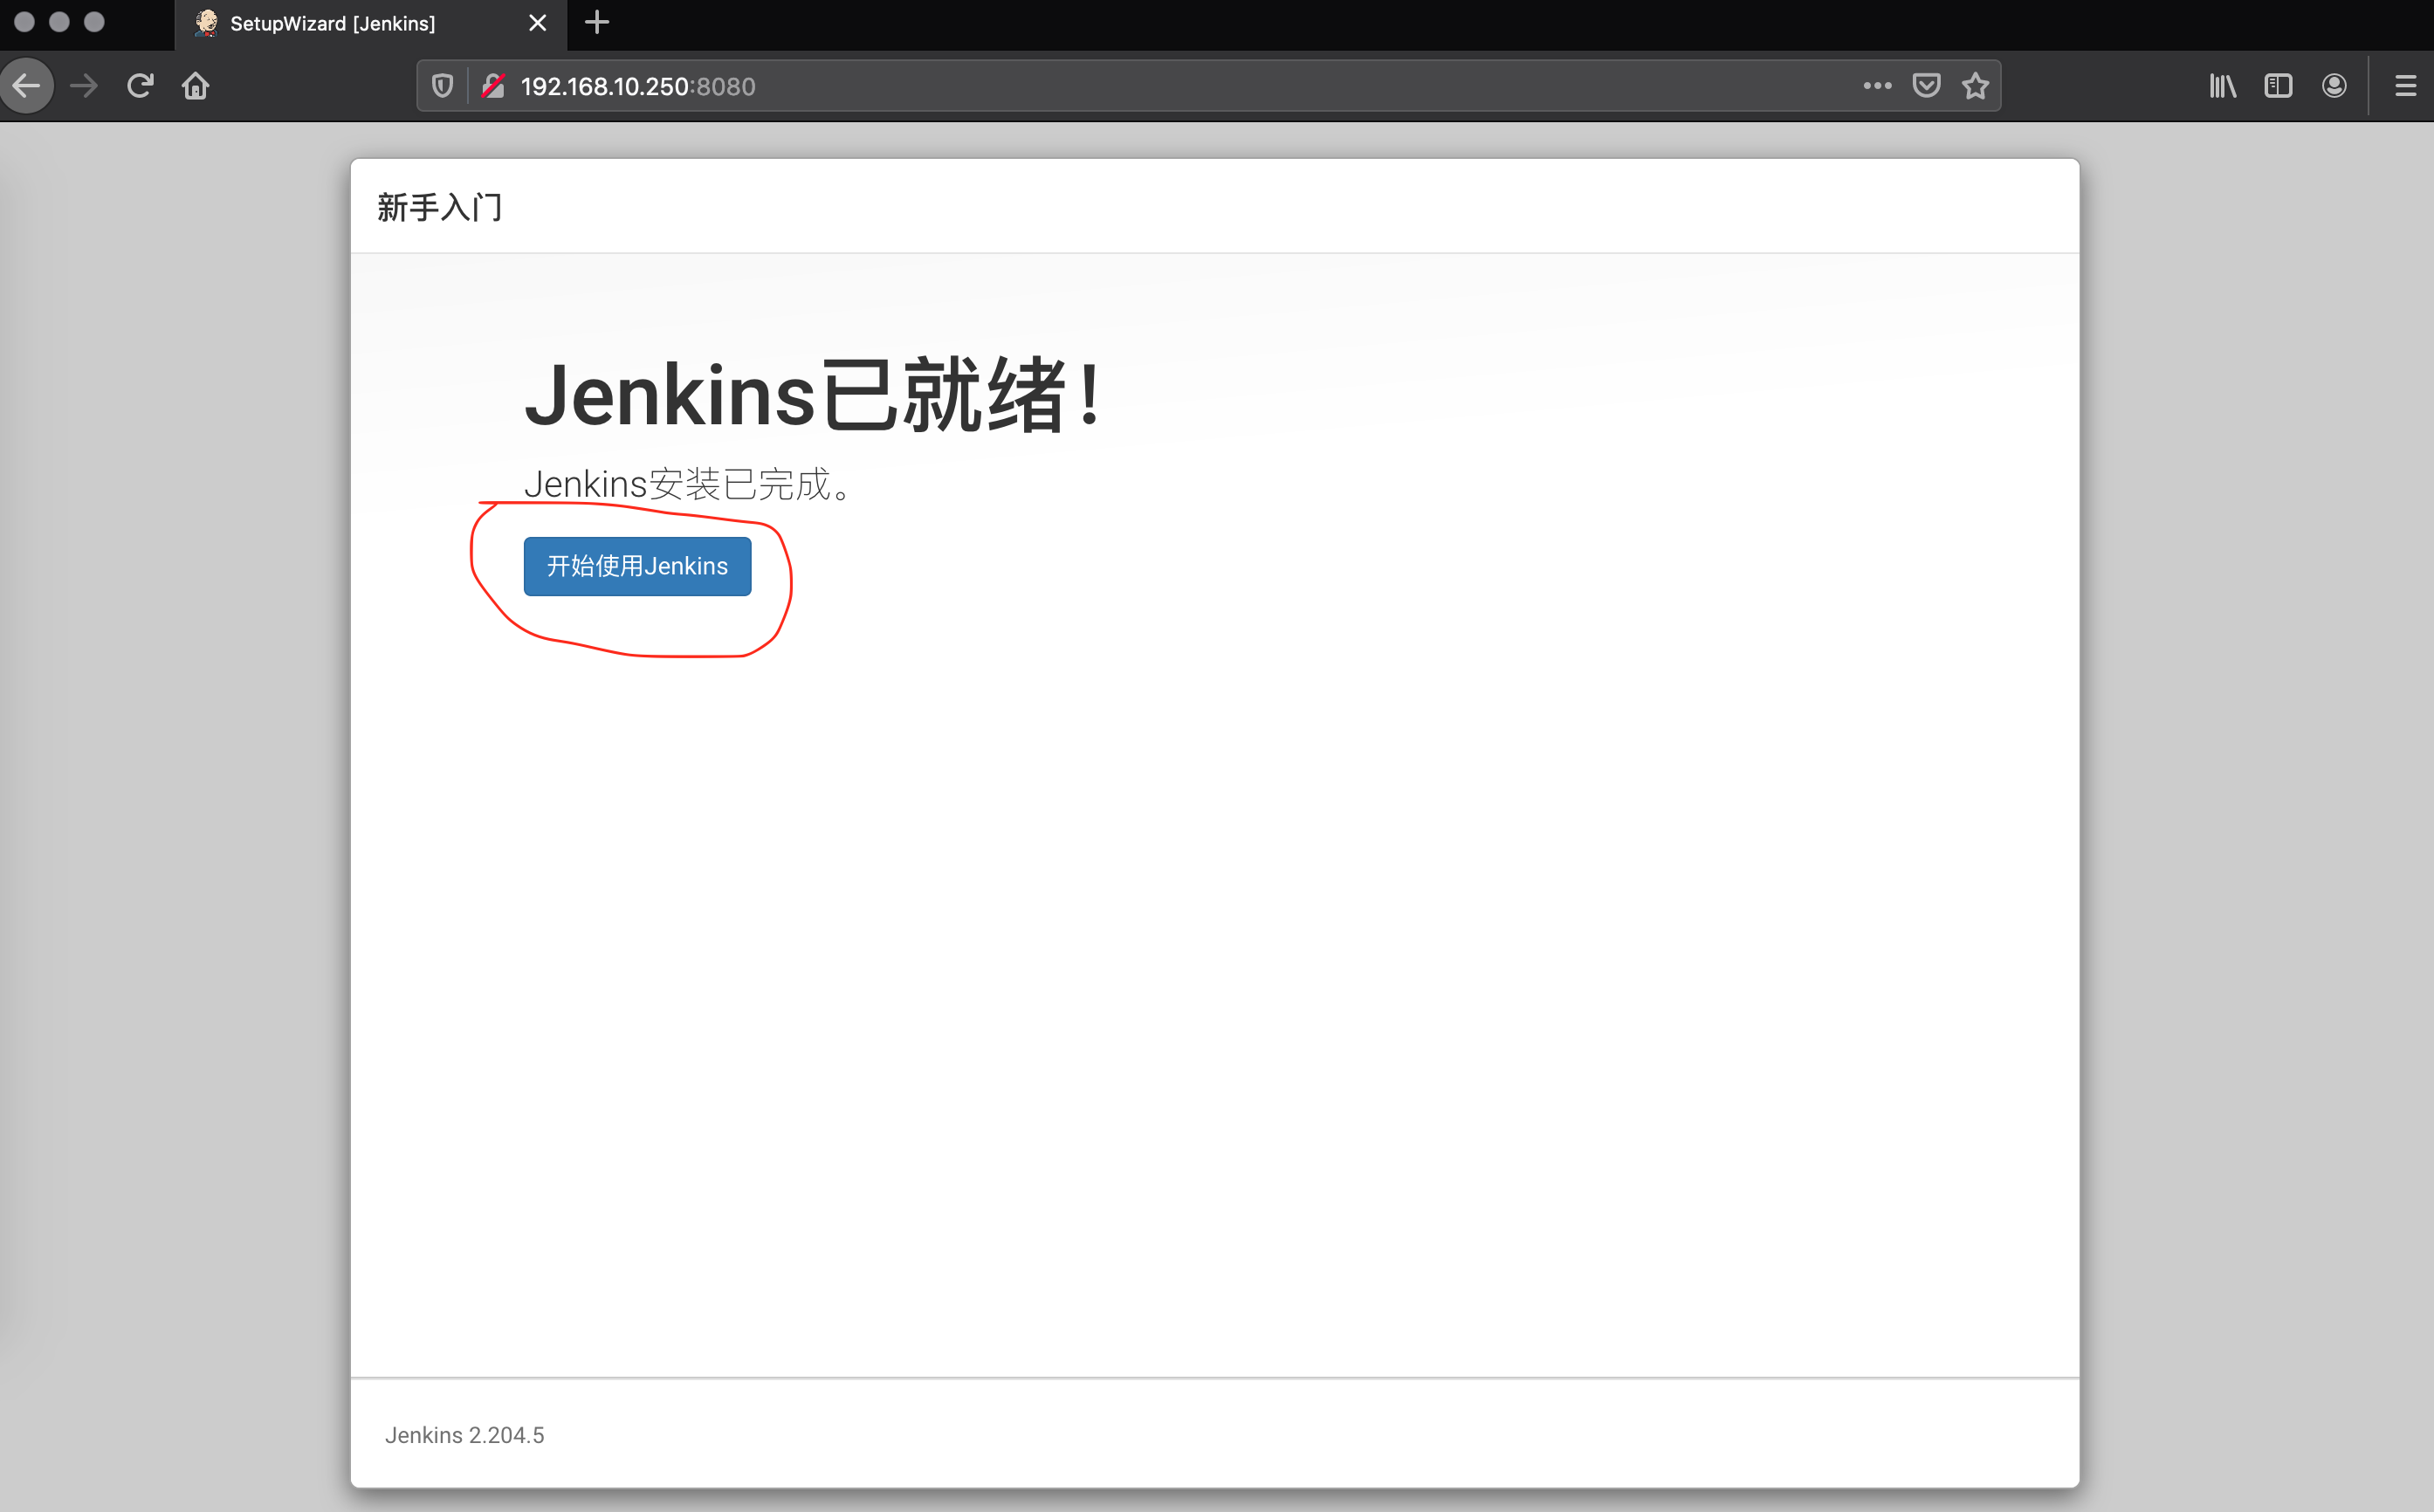The height and width of the screenshot is (1512, 2434).
Task: Click the 新手入门 header text
Action: (x=440, y=207)
